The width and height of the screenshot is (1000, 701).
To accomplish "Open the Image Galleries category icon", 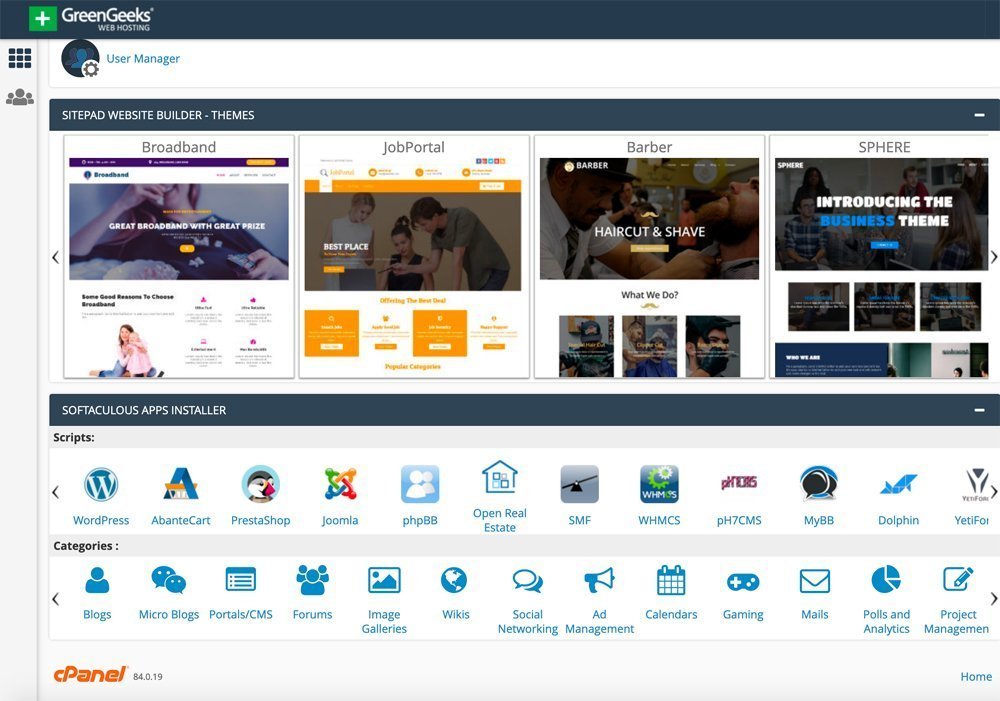I will (x=384, y=580).
